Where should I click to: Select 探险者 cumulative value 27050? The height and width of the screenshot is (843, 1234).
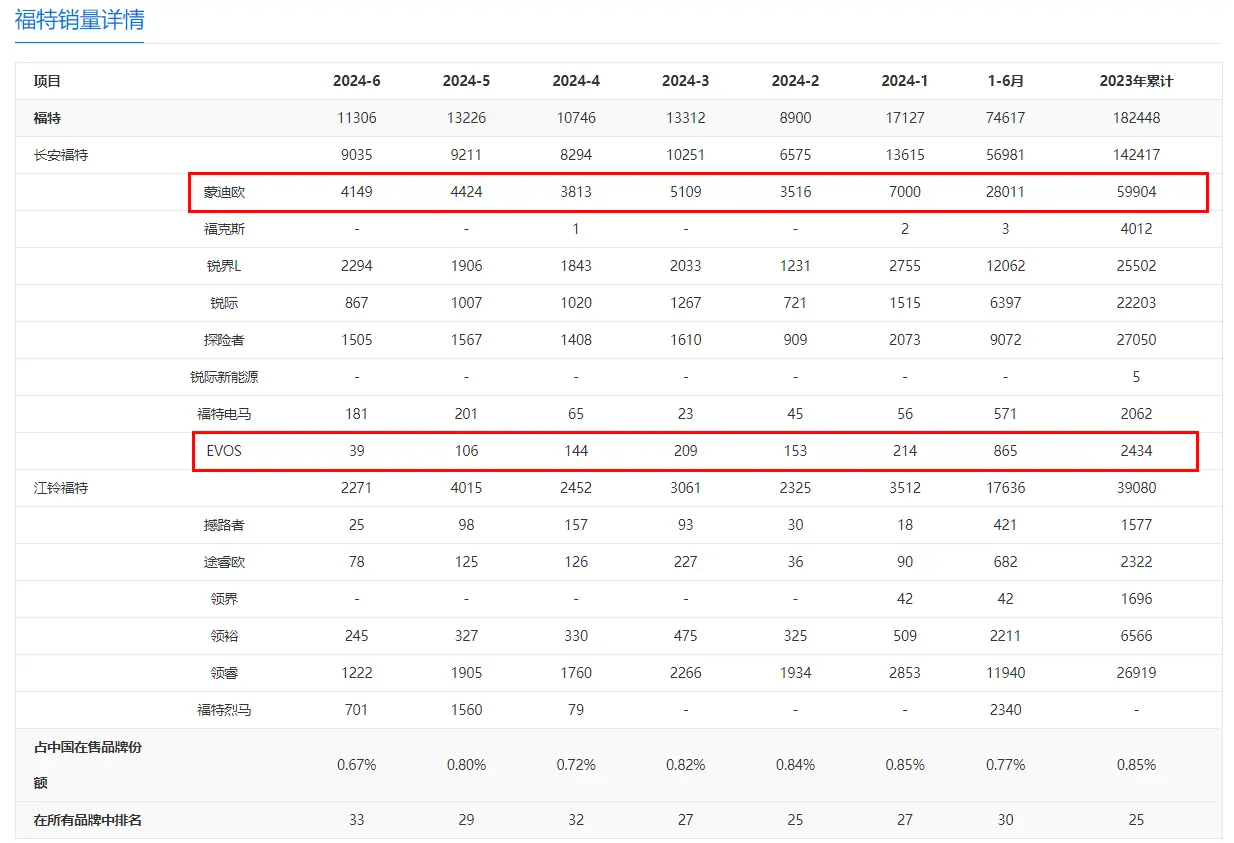[1136, 340]
